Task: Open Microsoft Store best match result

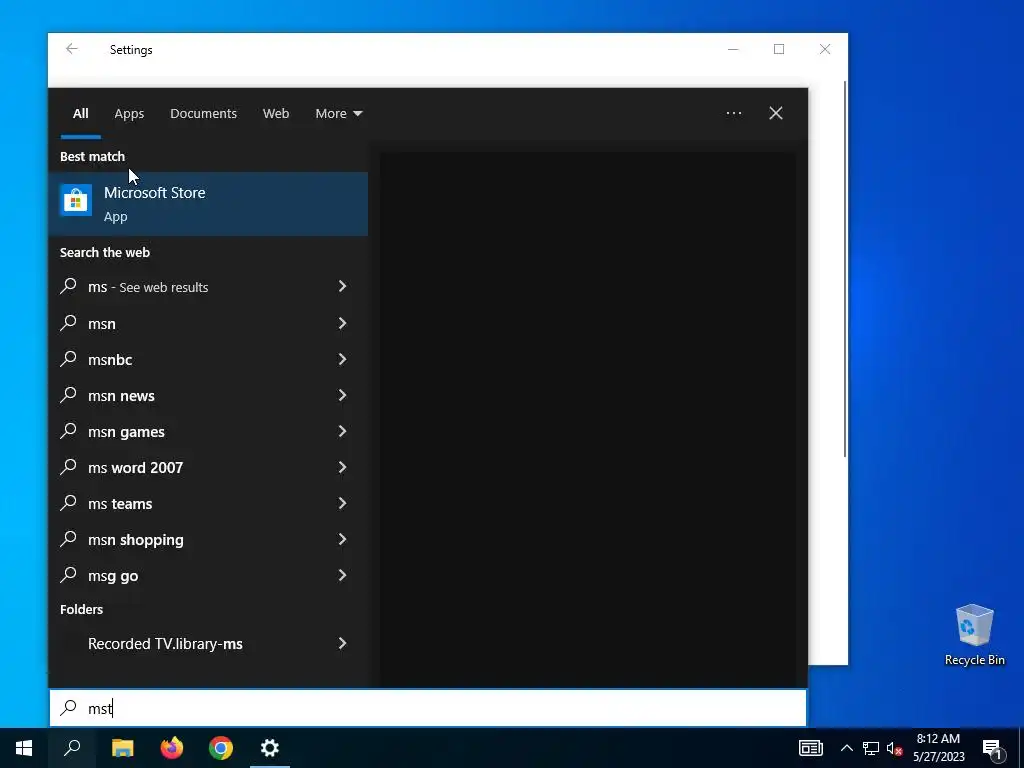Action: tap(208, 204)
